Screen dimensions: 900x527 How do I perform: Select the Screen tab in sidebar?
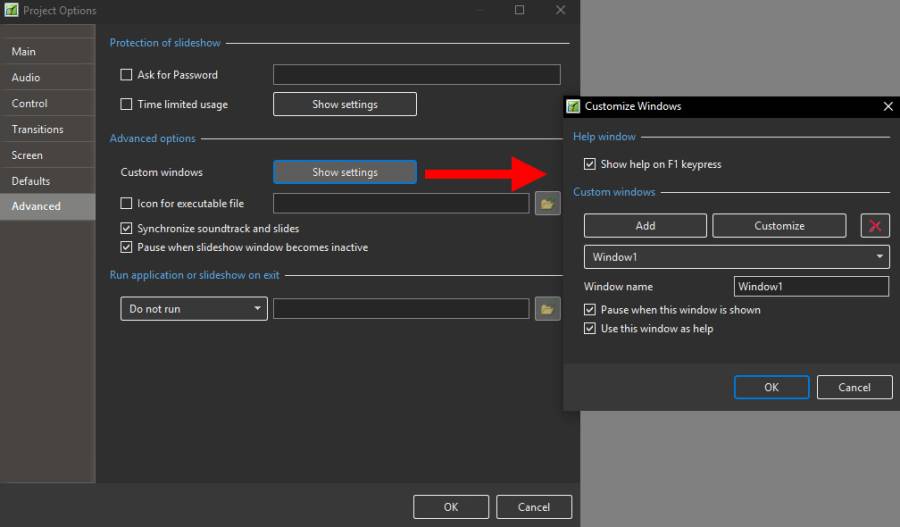tap(27, 156)
